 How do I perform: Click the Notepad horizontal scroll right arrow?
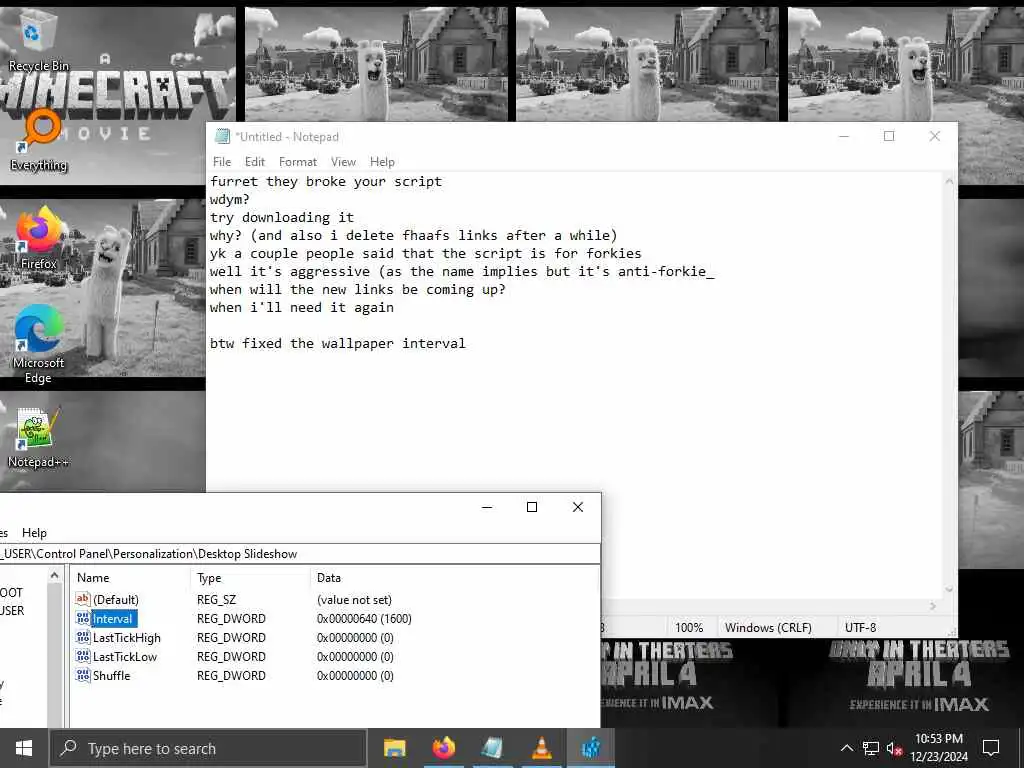(x=933, y=607)
